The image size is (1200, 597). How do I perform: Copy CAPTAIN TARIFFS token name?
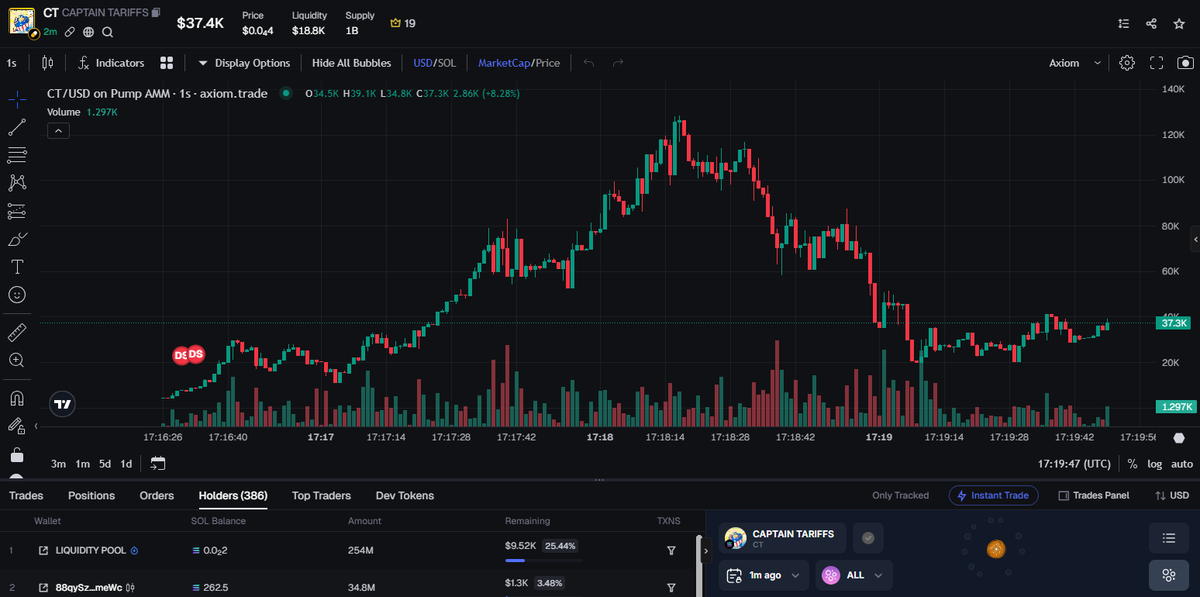(x=155, y=13)
